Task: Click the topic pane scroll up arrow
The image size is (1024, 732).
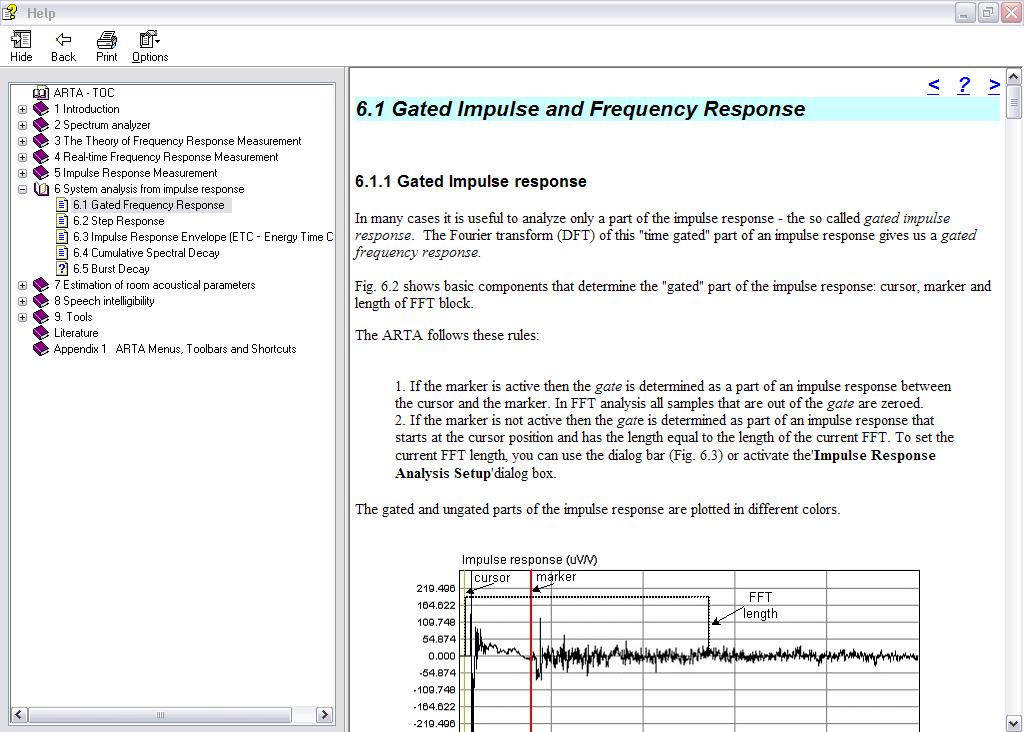Action: [1014, 77]
